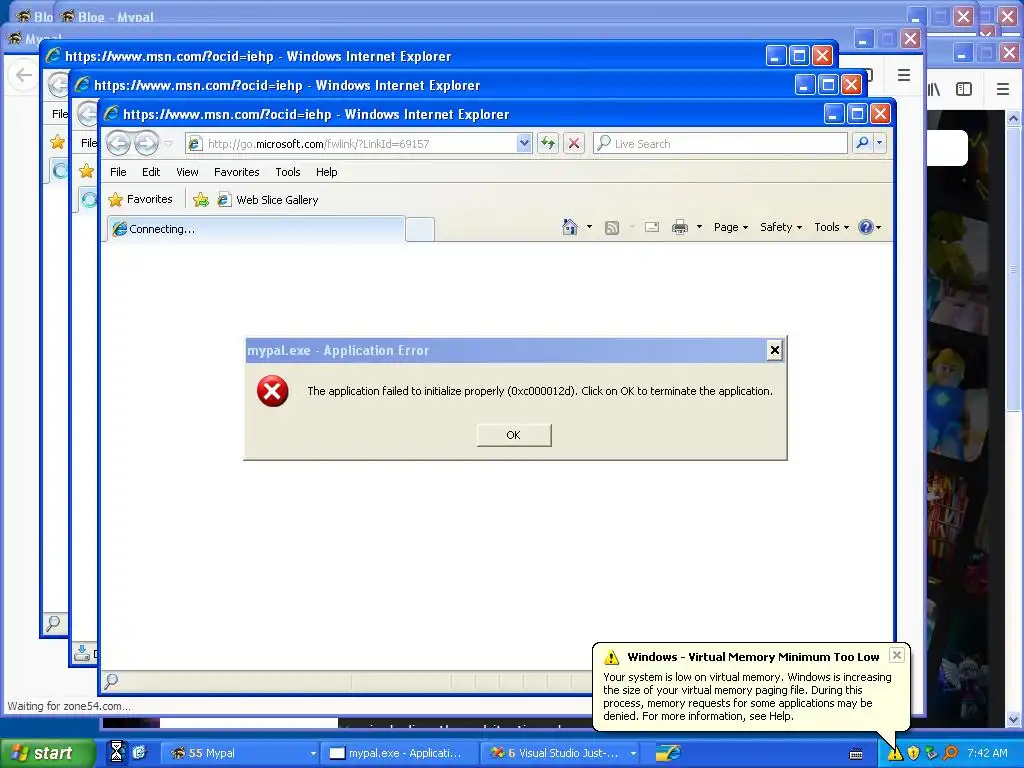
Task: Click Add to Favorites Bar star icon
Action: pos(201,200)
